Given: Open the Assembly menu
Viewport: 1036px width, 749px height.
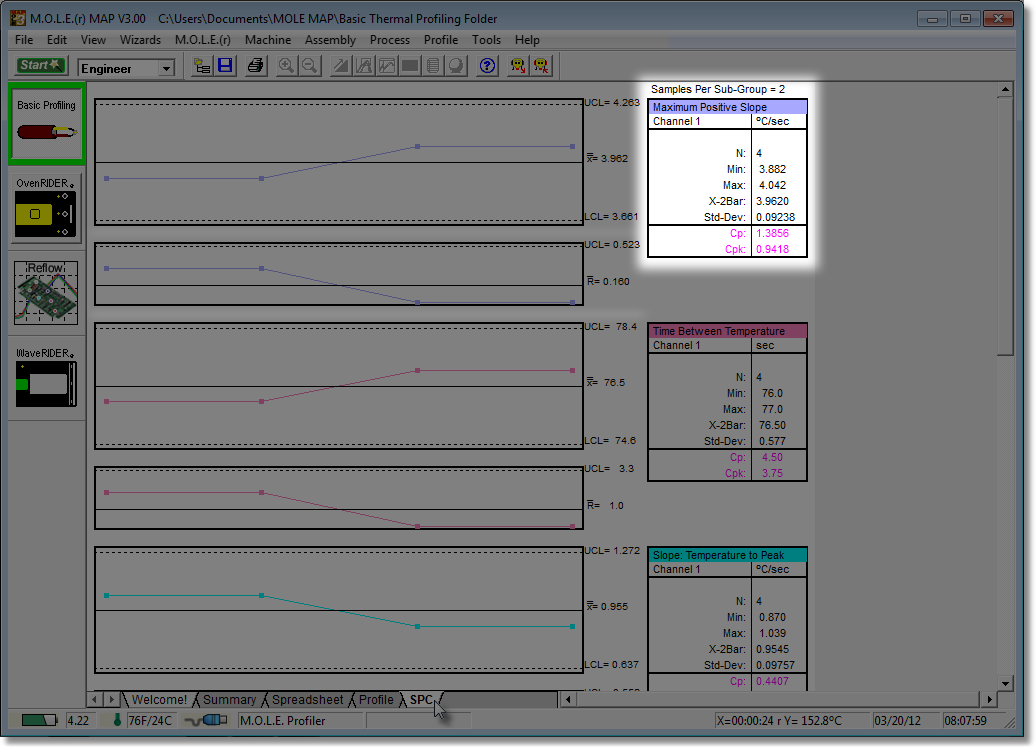Looking at the screenshot, I should pos(330,40).
